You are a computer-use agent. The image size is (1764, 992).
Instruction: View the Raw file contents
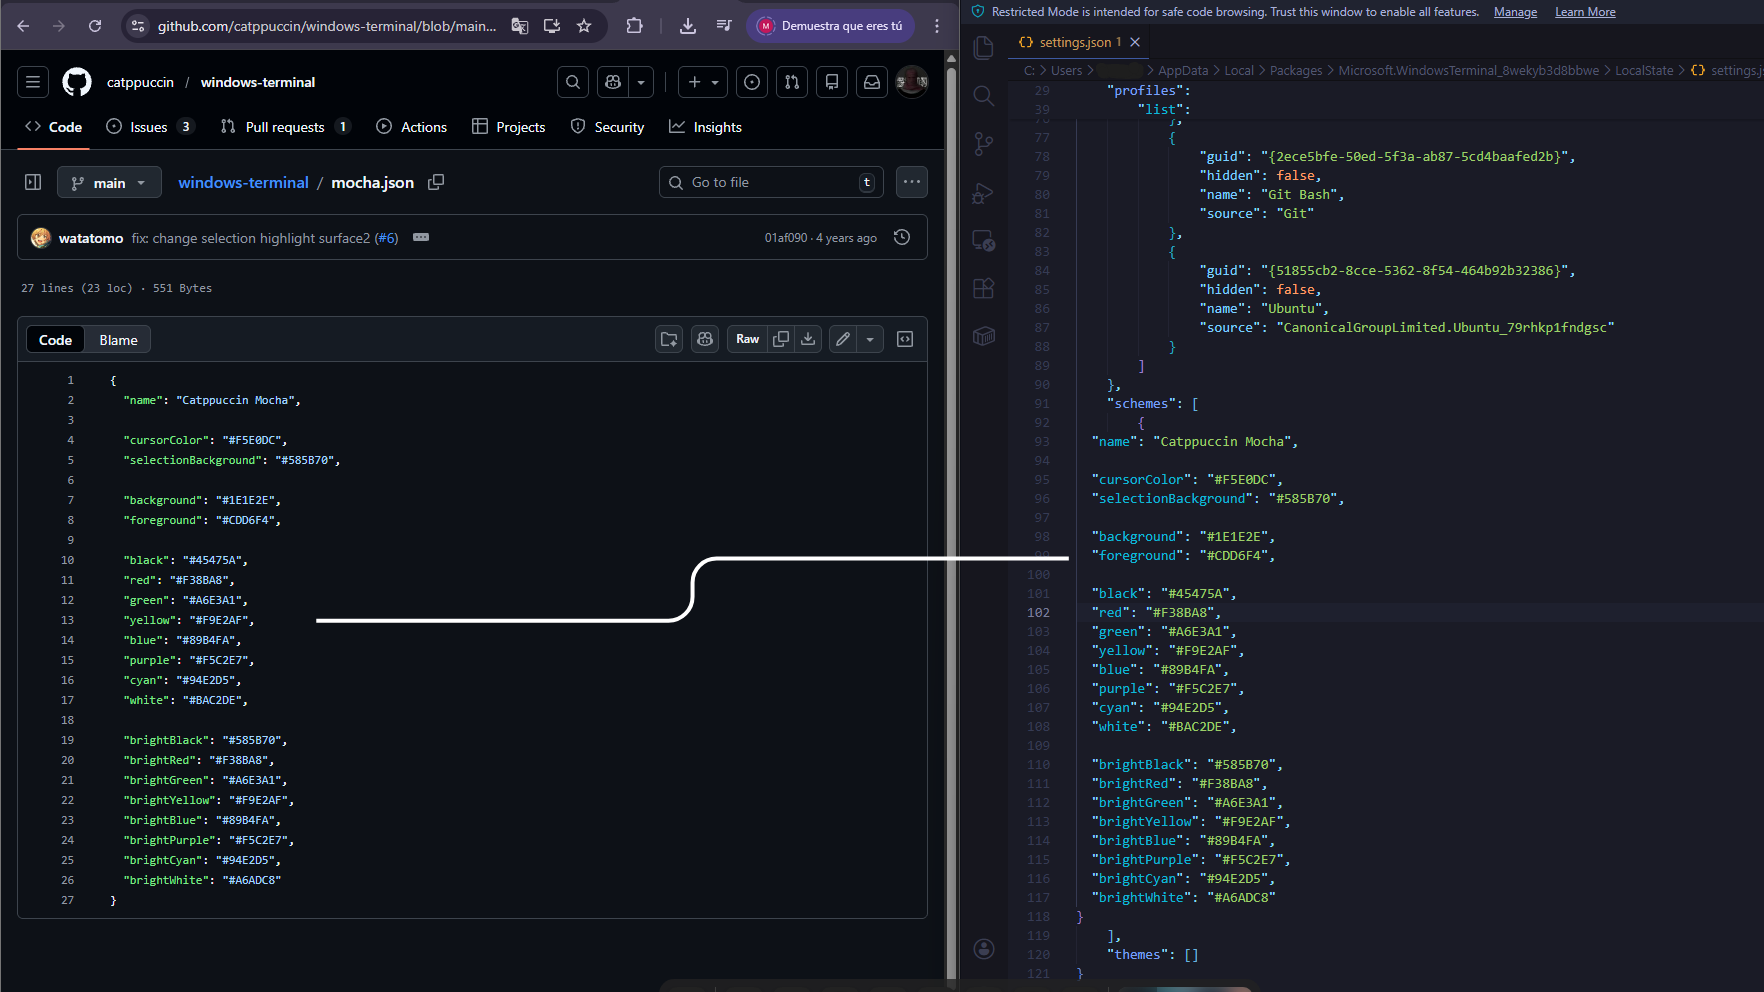(747, 339)
